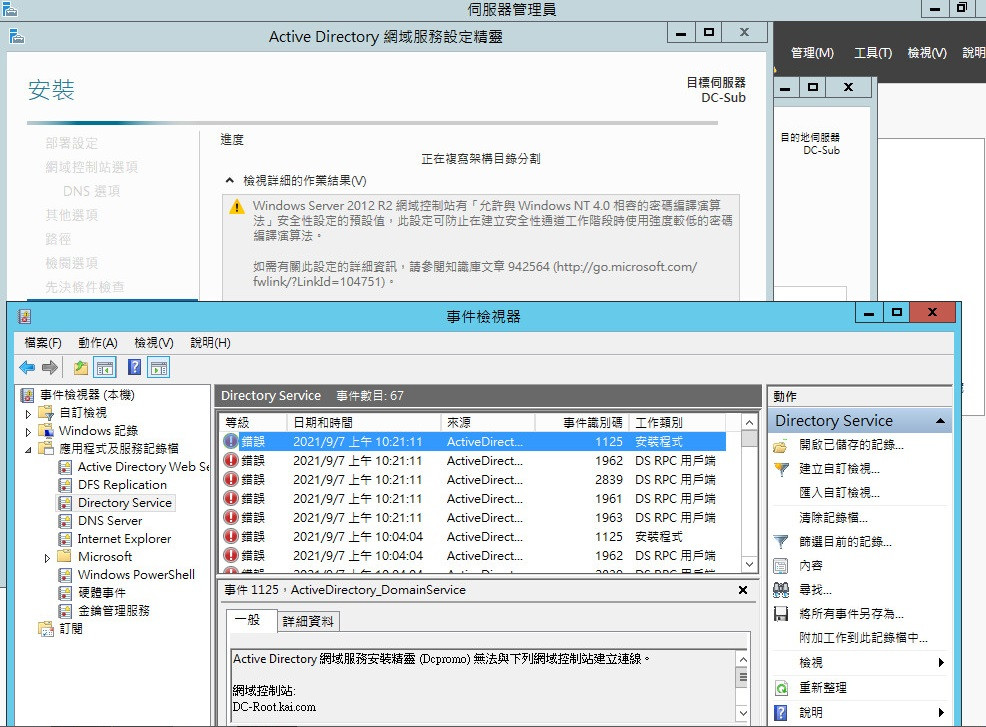Click 清除記錄檔 action link
The image size is (986, 727).
click(x=833, y=518)
